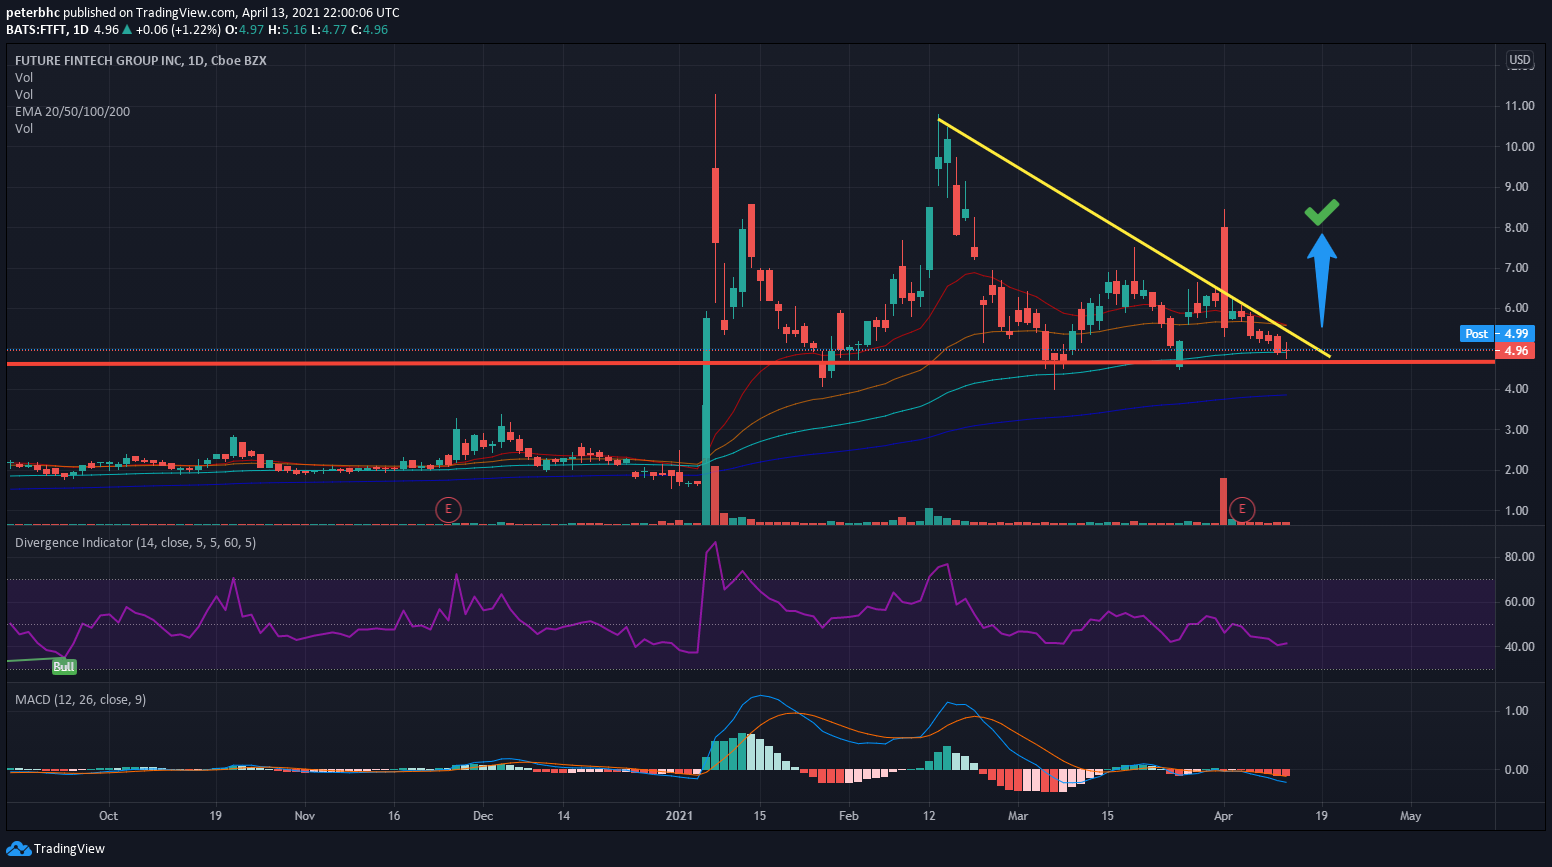Select the green check mark drawing
Screen dimensions: 1552x867
(x=1321, y=211)
